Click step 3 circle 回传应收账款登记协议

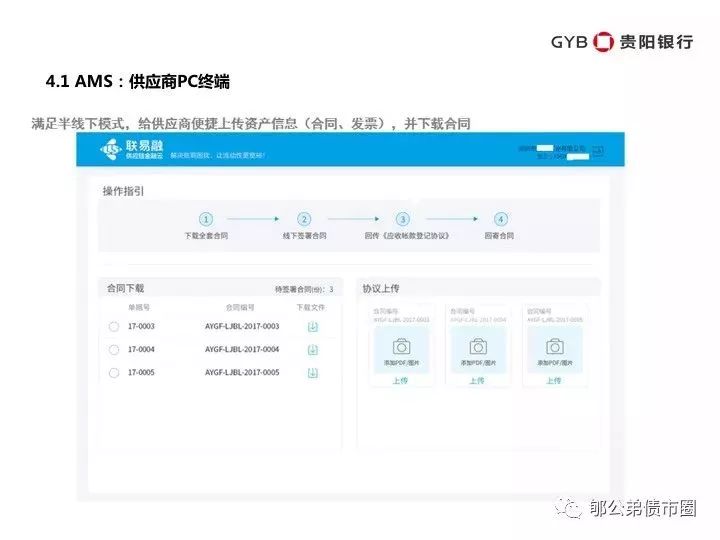[x=403, y=219]
